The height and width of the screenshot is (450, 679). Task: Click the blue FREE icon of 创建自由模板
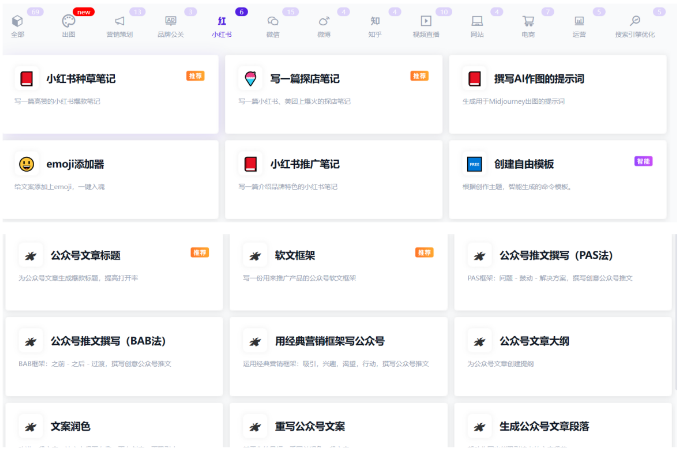[x=475, y=164]
